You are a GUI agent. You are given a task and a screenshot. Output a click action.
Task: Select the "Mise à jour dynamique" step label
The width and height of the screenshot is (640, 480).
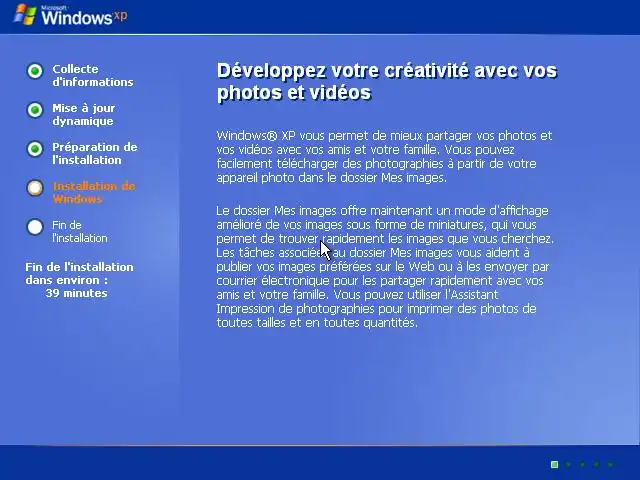coord(84,115)
